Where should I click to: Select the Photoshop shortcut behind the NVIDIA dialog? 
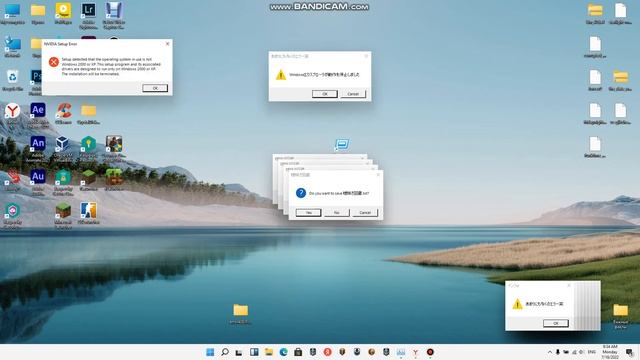[x=36, y=76]
